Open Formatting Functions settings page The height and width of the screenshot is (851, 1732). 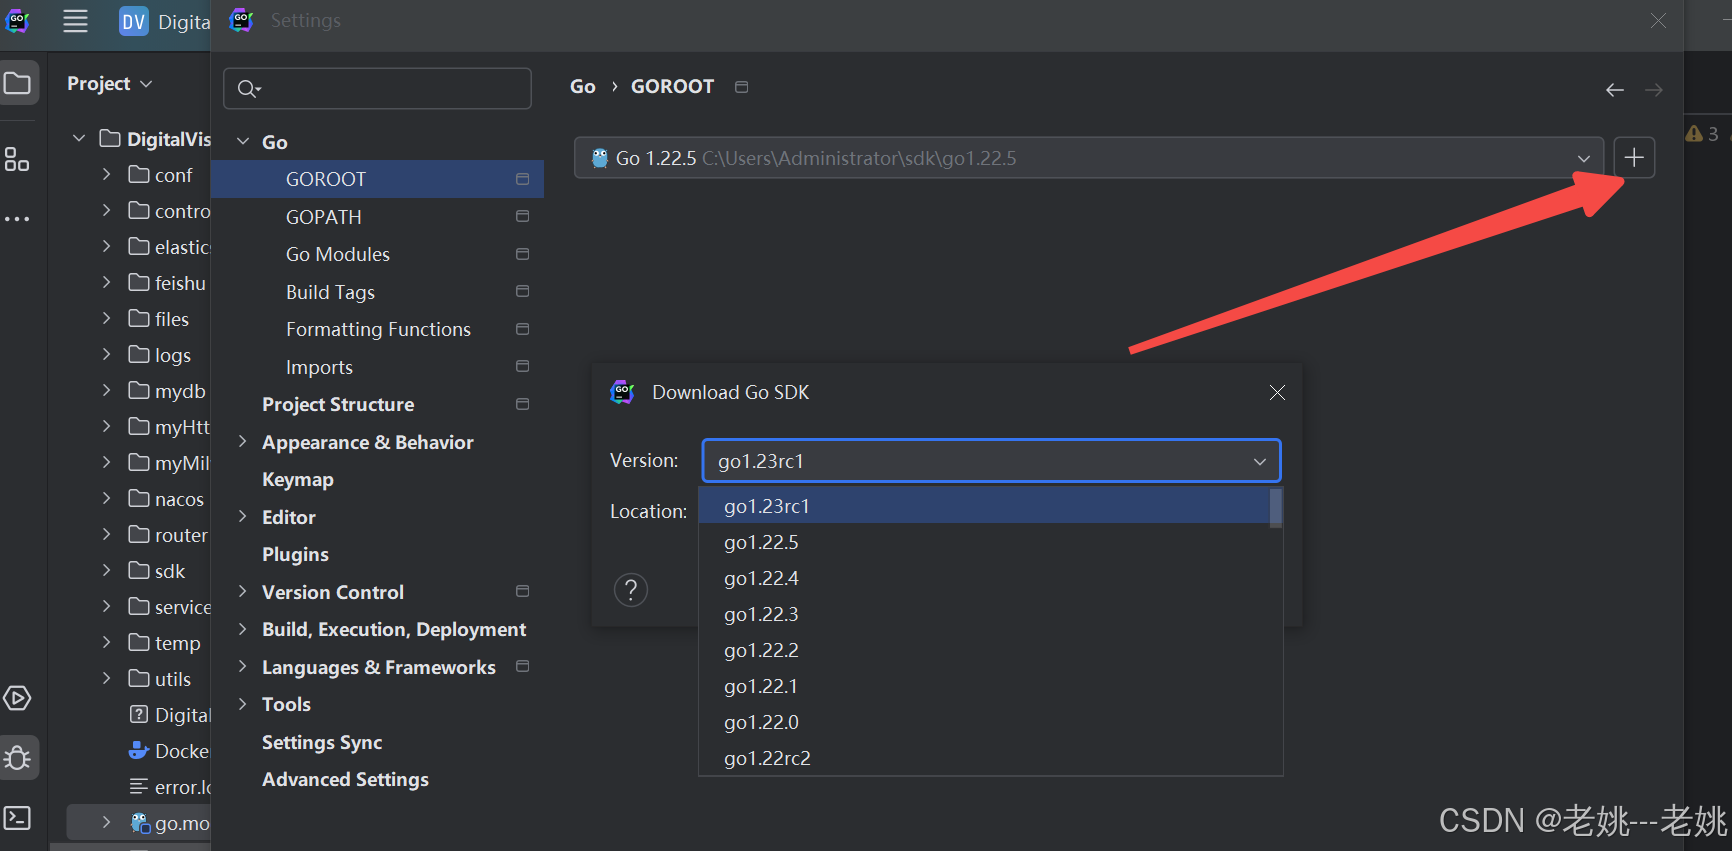pyautogui.click(x=378, y=329)
